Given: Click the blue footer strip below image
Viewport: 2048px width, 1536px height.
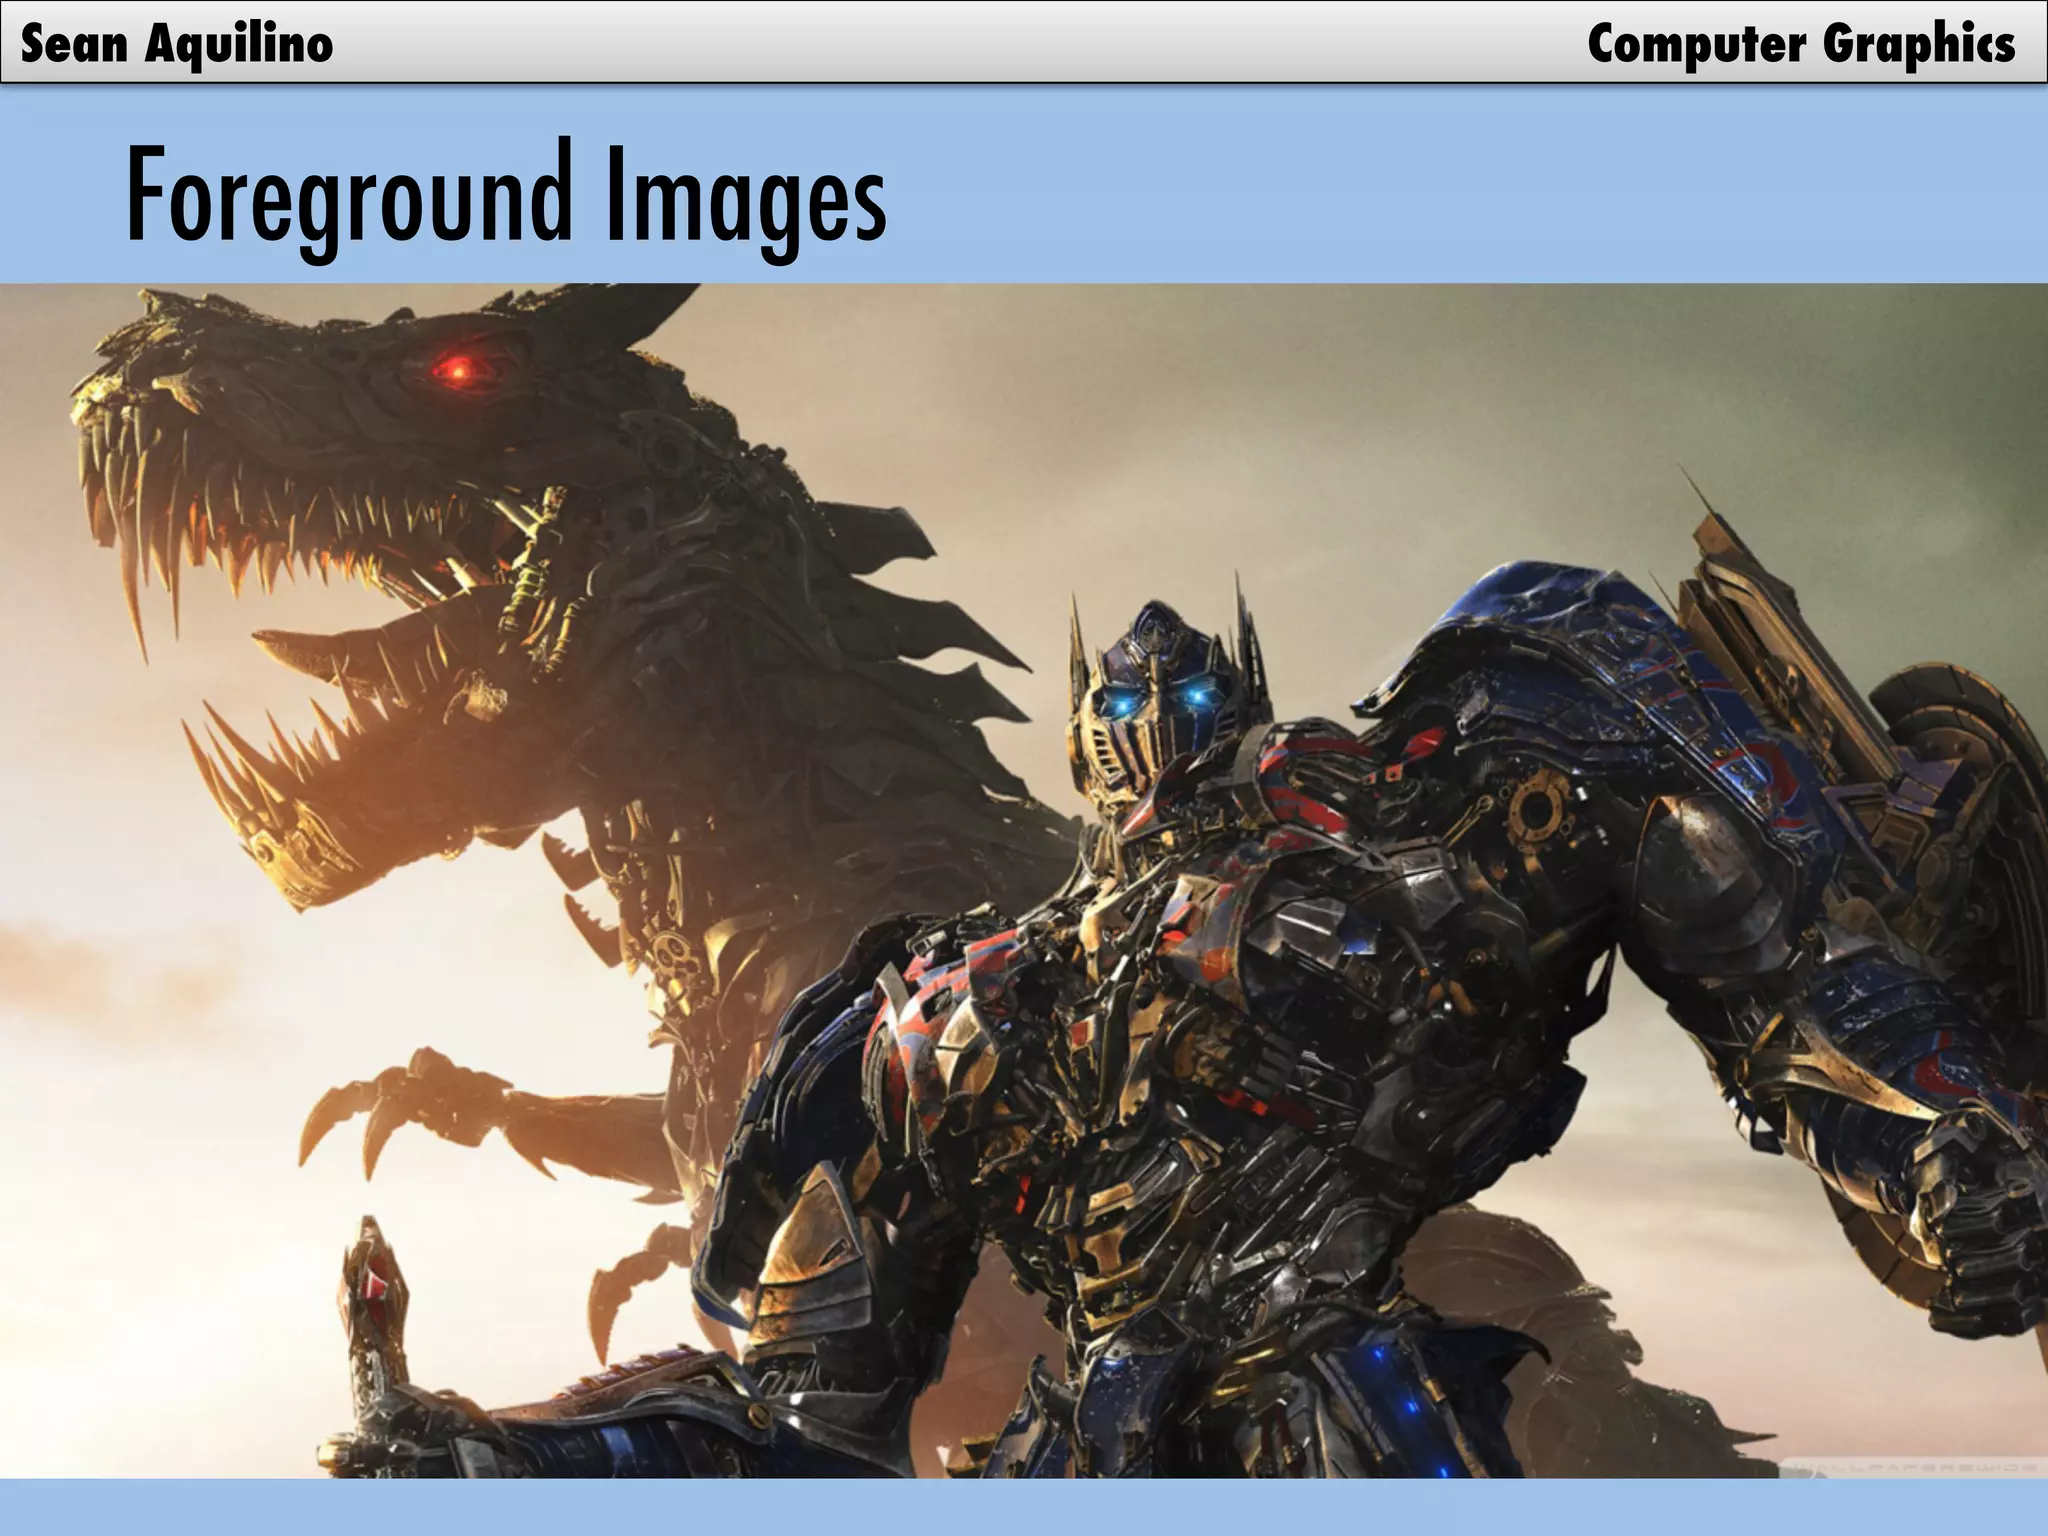Looking at the screenshot, I should click(1024, 1507).
